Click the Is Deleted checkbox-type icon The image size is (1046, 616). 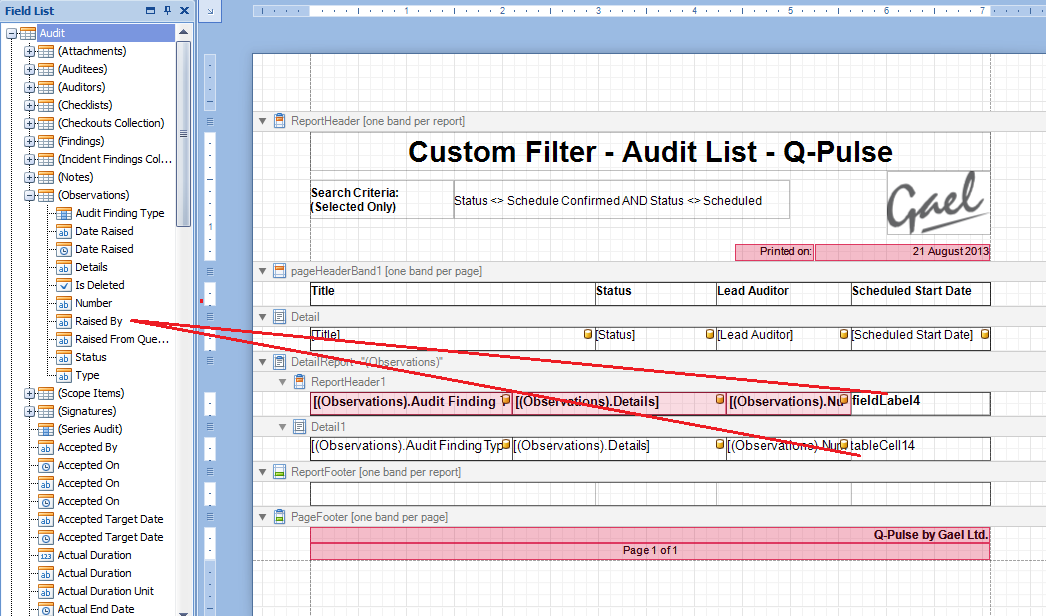pyautogui.click(x=63, y=286)
